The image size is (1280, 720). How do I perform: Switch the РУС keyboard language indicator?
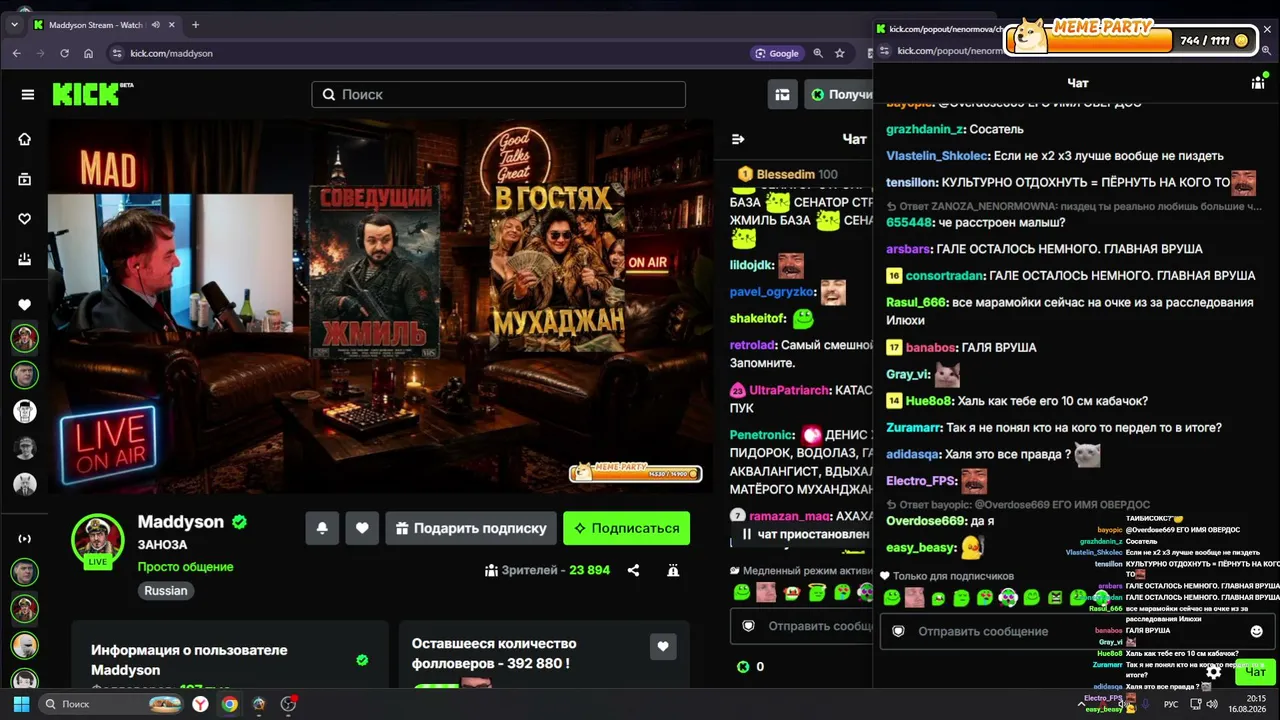(1171, 704)
